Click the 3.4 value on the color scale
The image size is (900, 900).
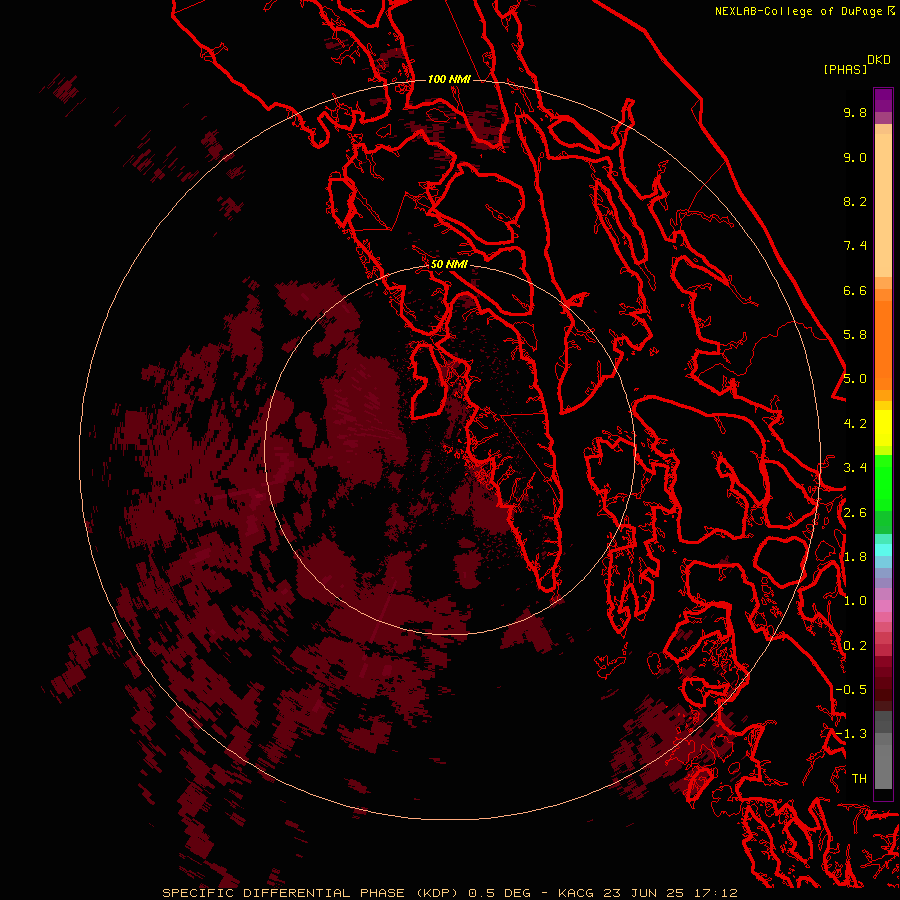pyautogui.click(x=855, y=468)
